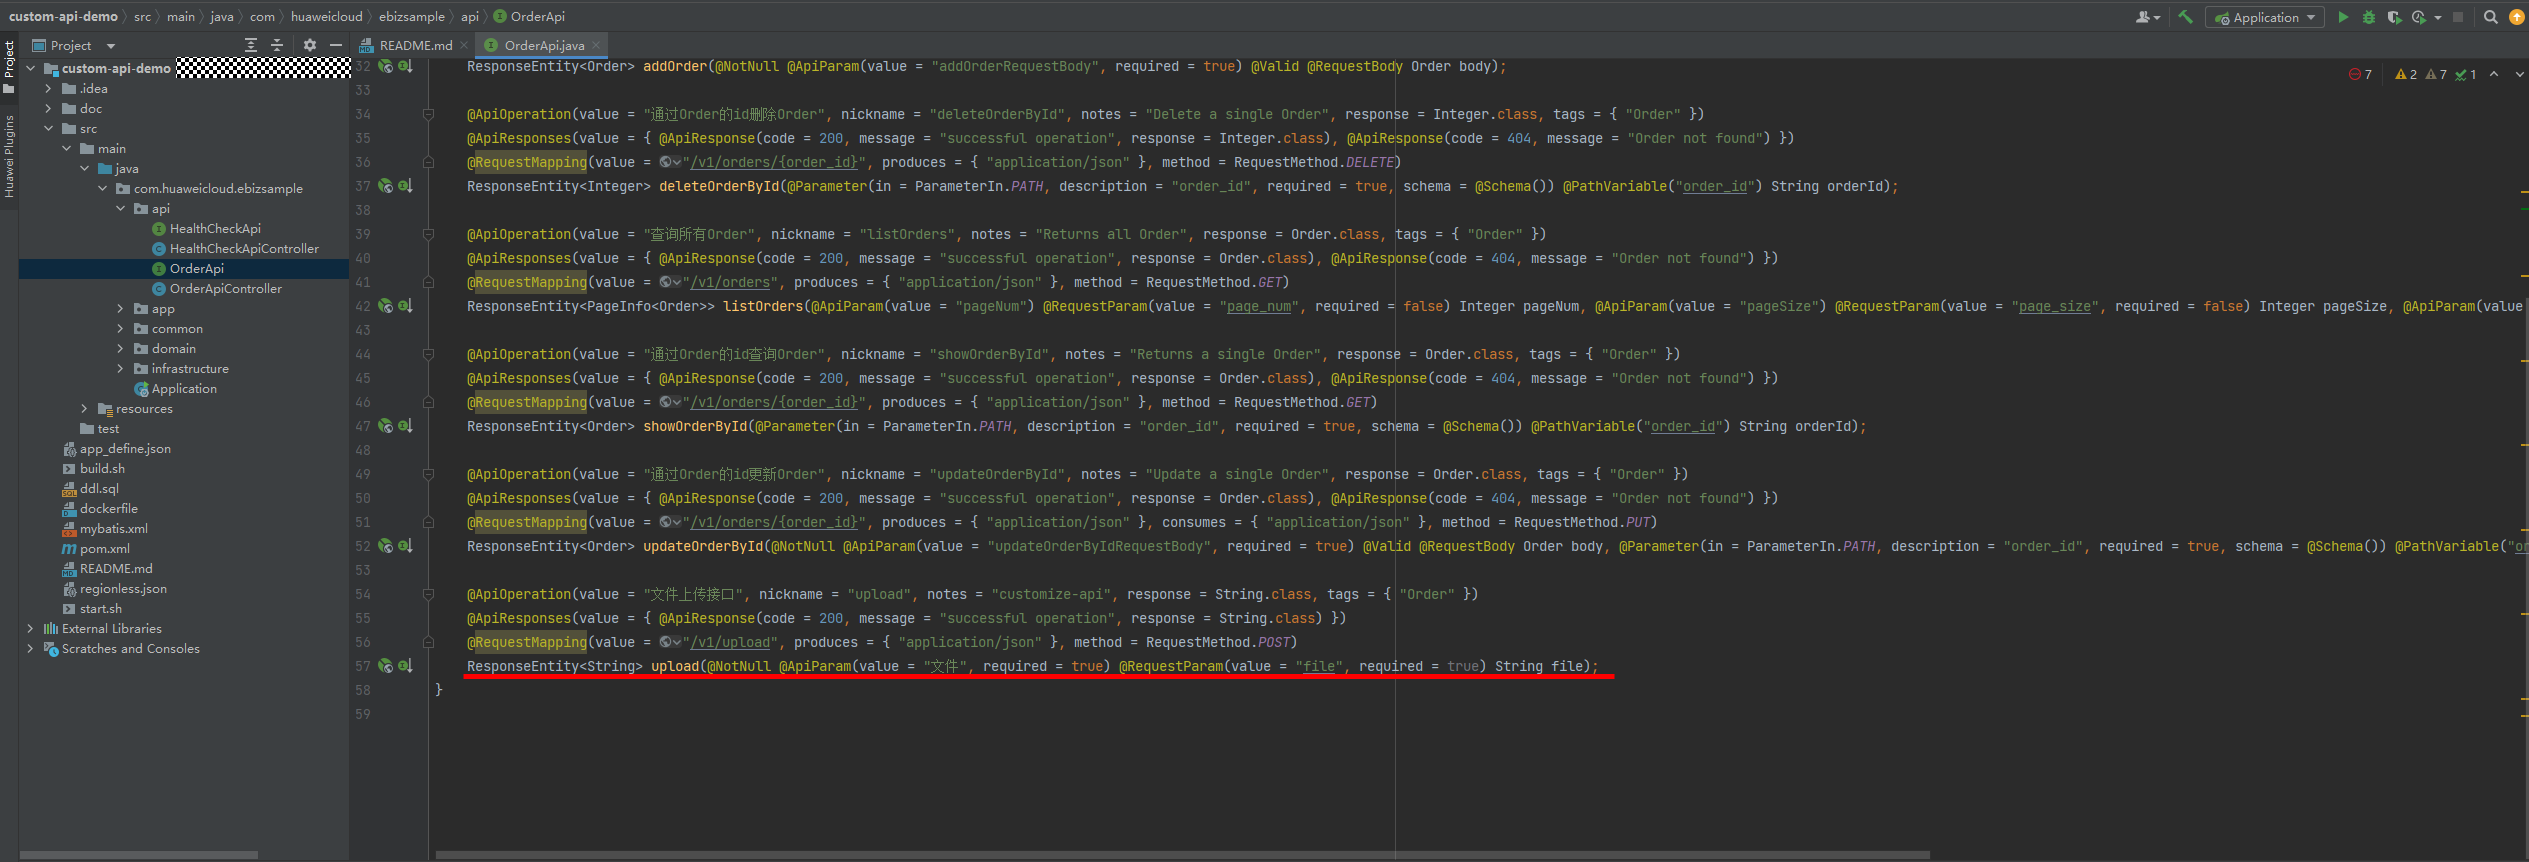The height and width of the screenshot is (862, 2529).
Task: Toggle the Project tool window stripe button
Action: coord(9,67)
